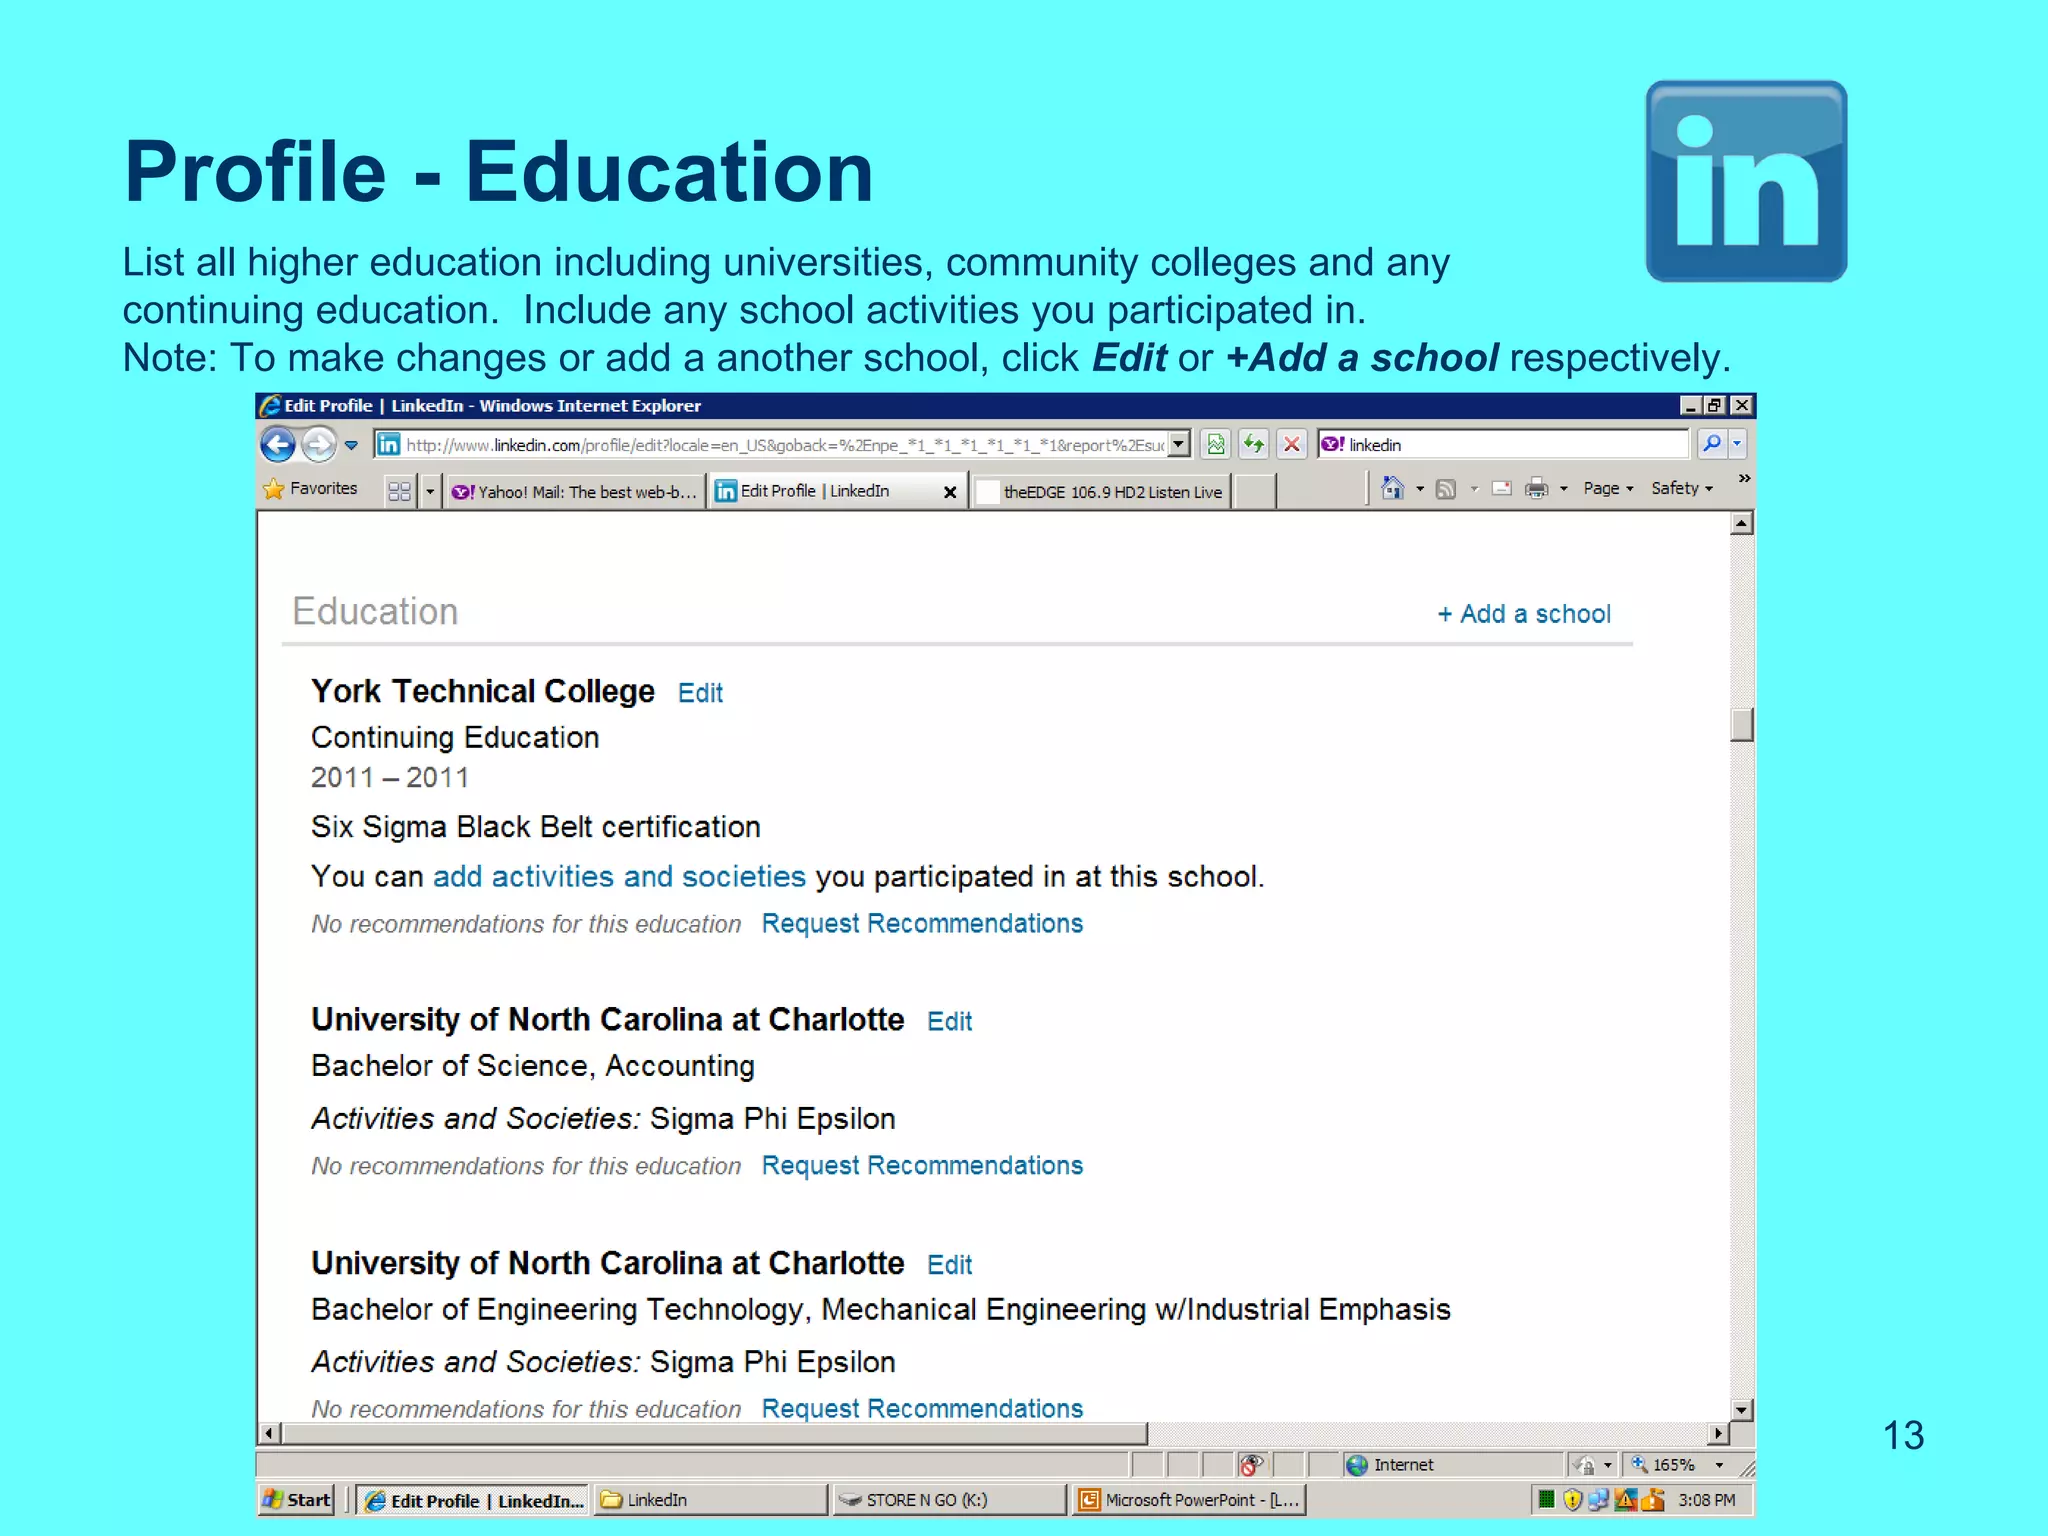
Task: Click the browser Back arrow button
Action: [x=278, y=444]
